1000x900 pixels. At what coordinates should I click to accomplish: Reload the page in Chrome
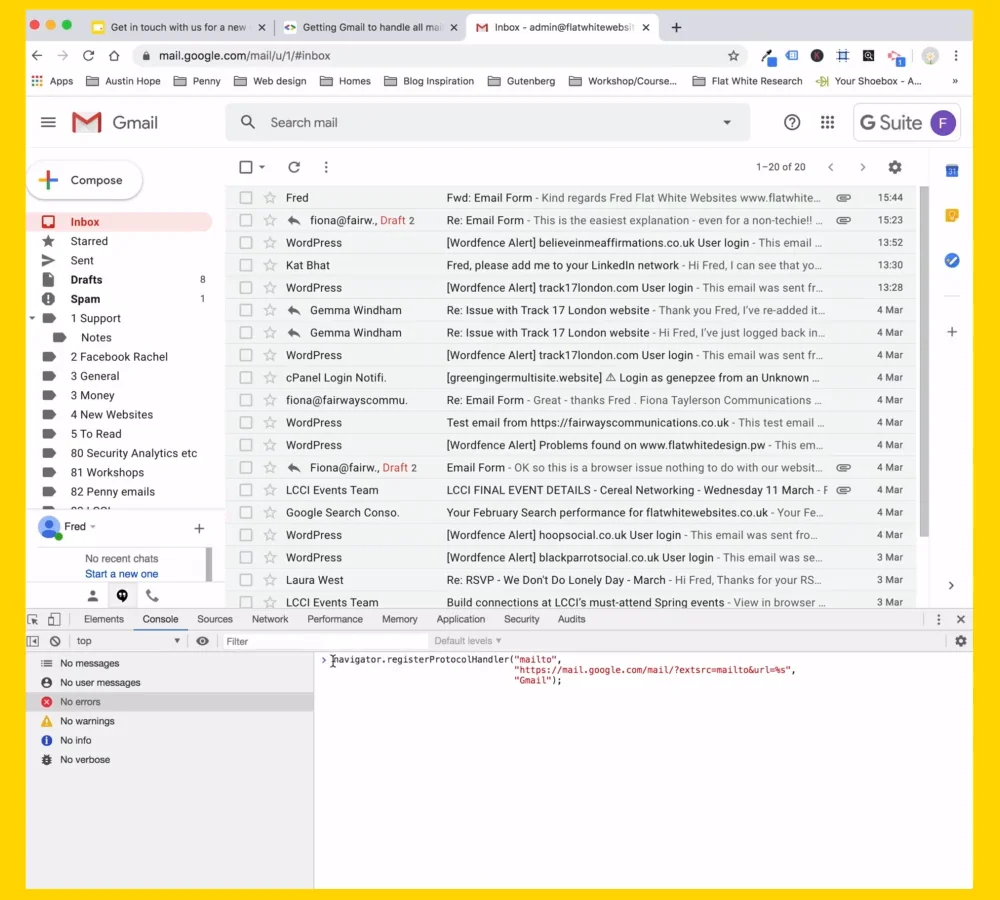click(x=89, y=55)
